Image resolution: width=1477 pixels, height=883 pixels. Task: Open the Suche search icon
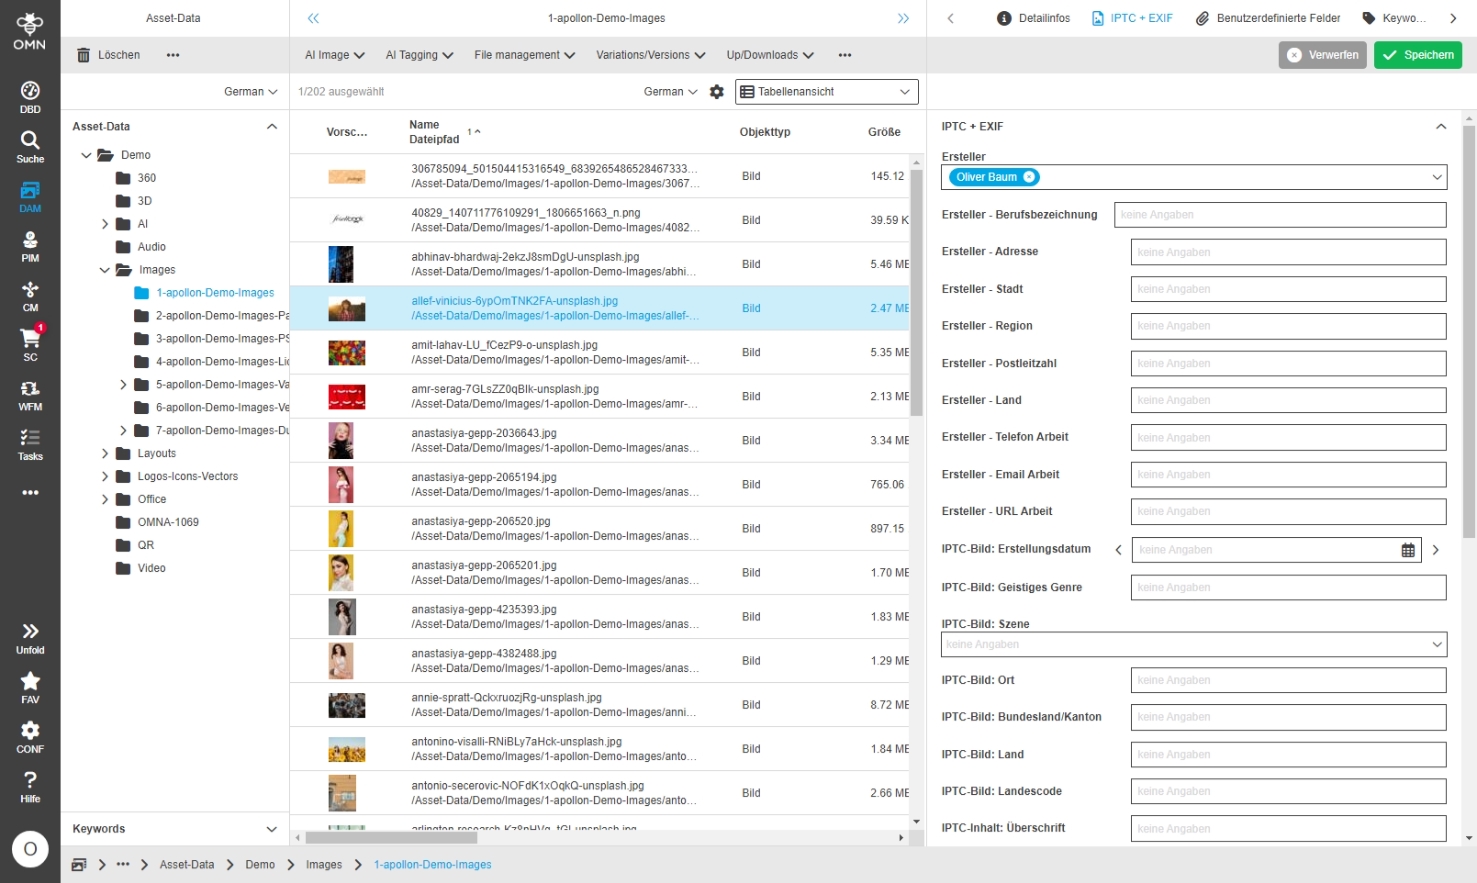[x=30, y=146]
